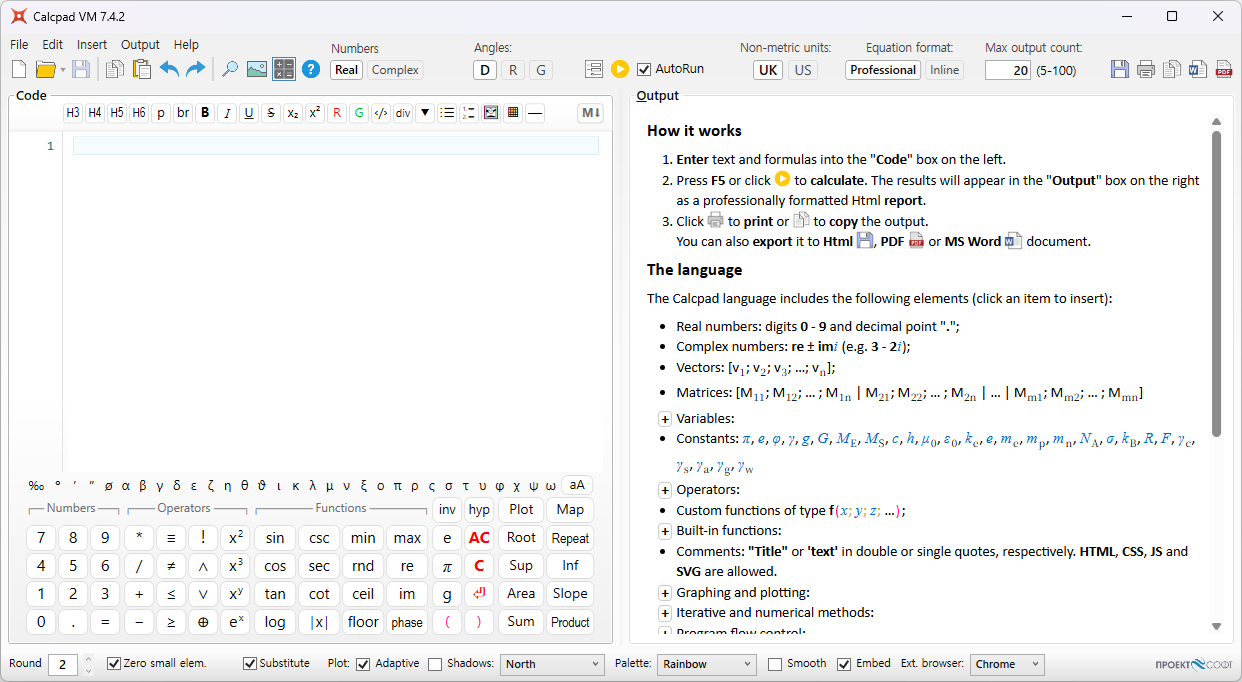Open the Output menu
This screenshot has height=682, width=1242.
pyautogui.click(x=140, y=45)
